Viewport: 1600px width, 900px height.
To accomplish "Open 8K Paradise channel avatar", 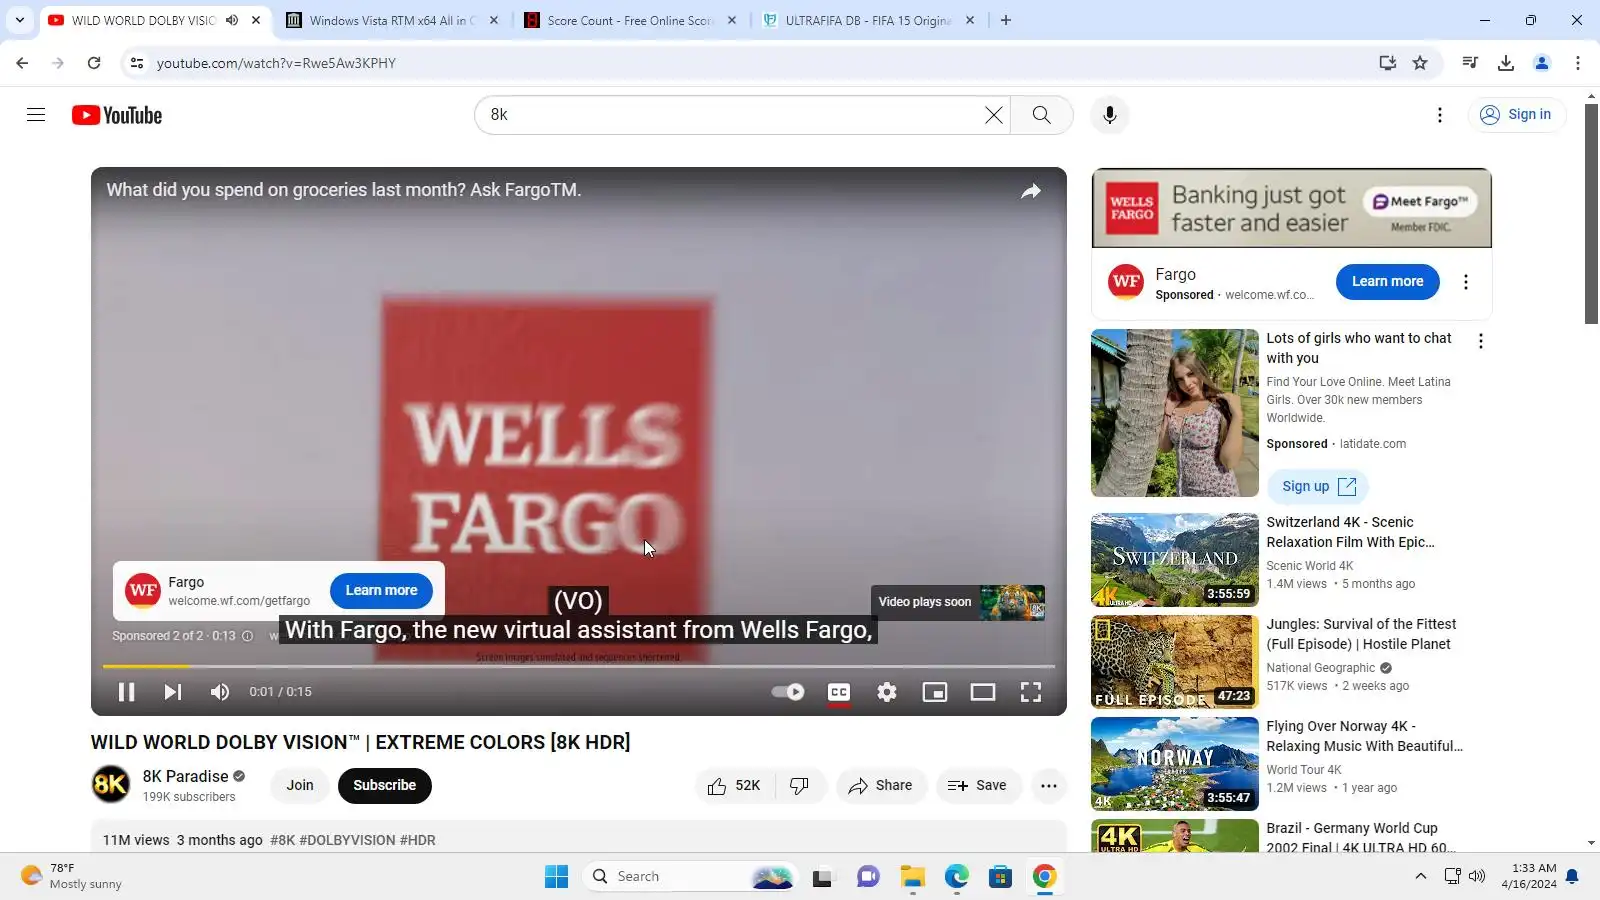I will (x=110, y=785).
